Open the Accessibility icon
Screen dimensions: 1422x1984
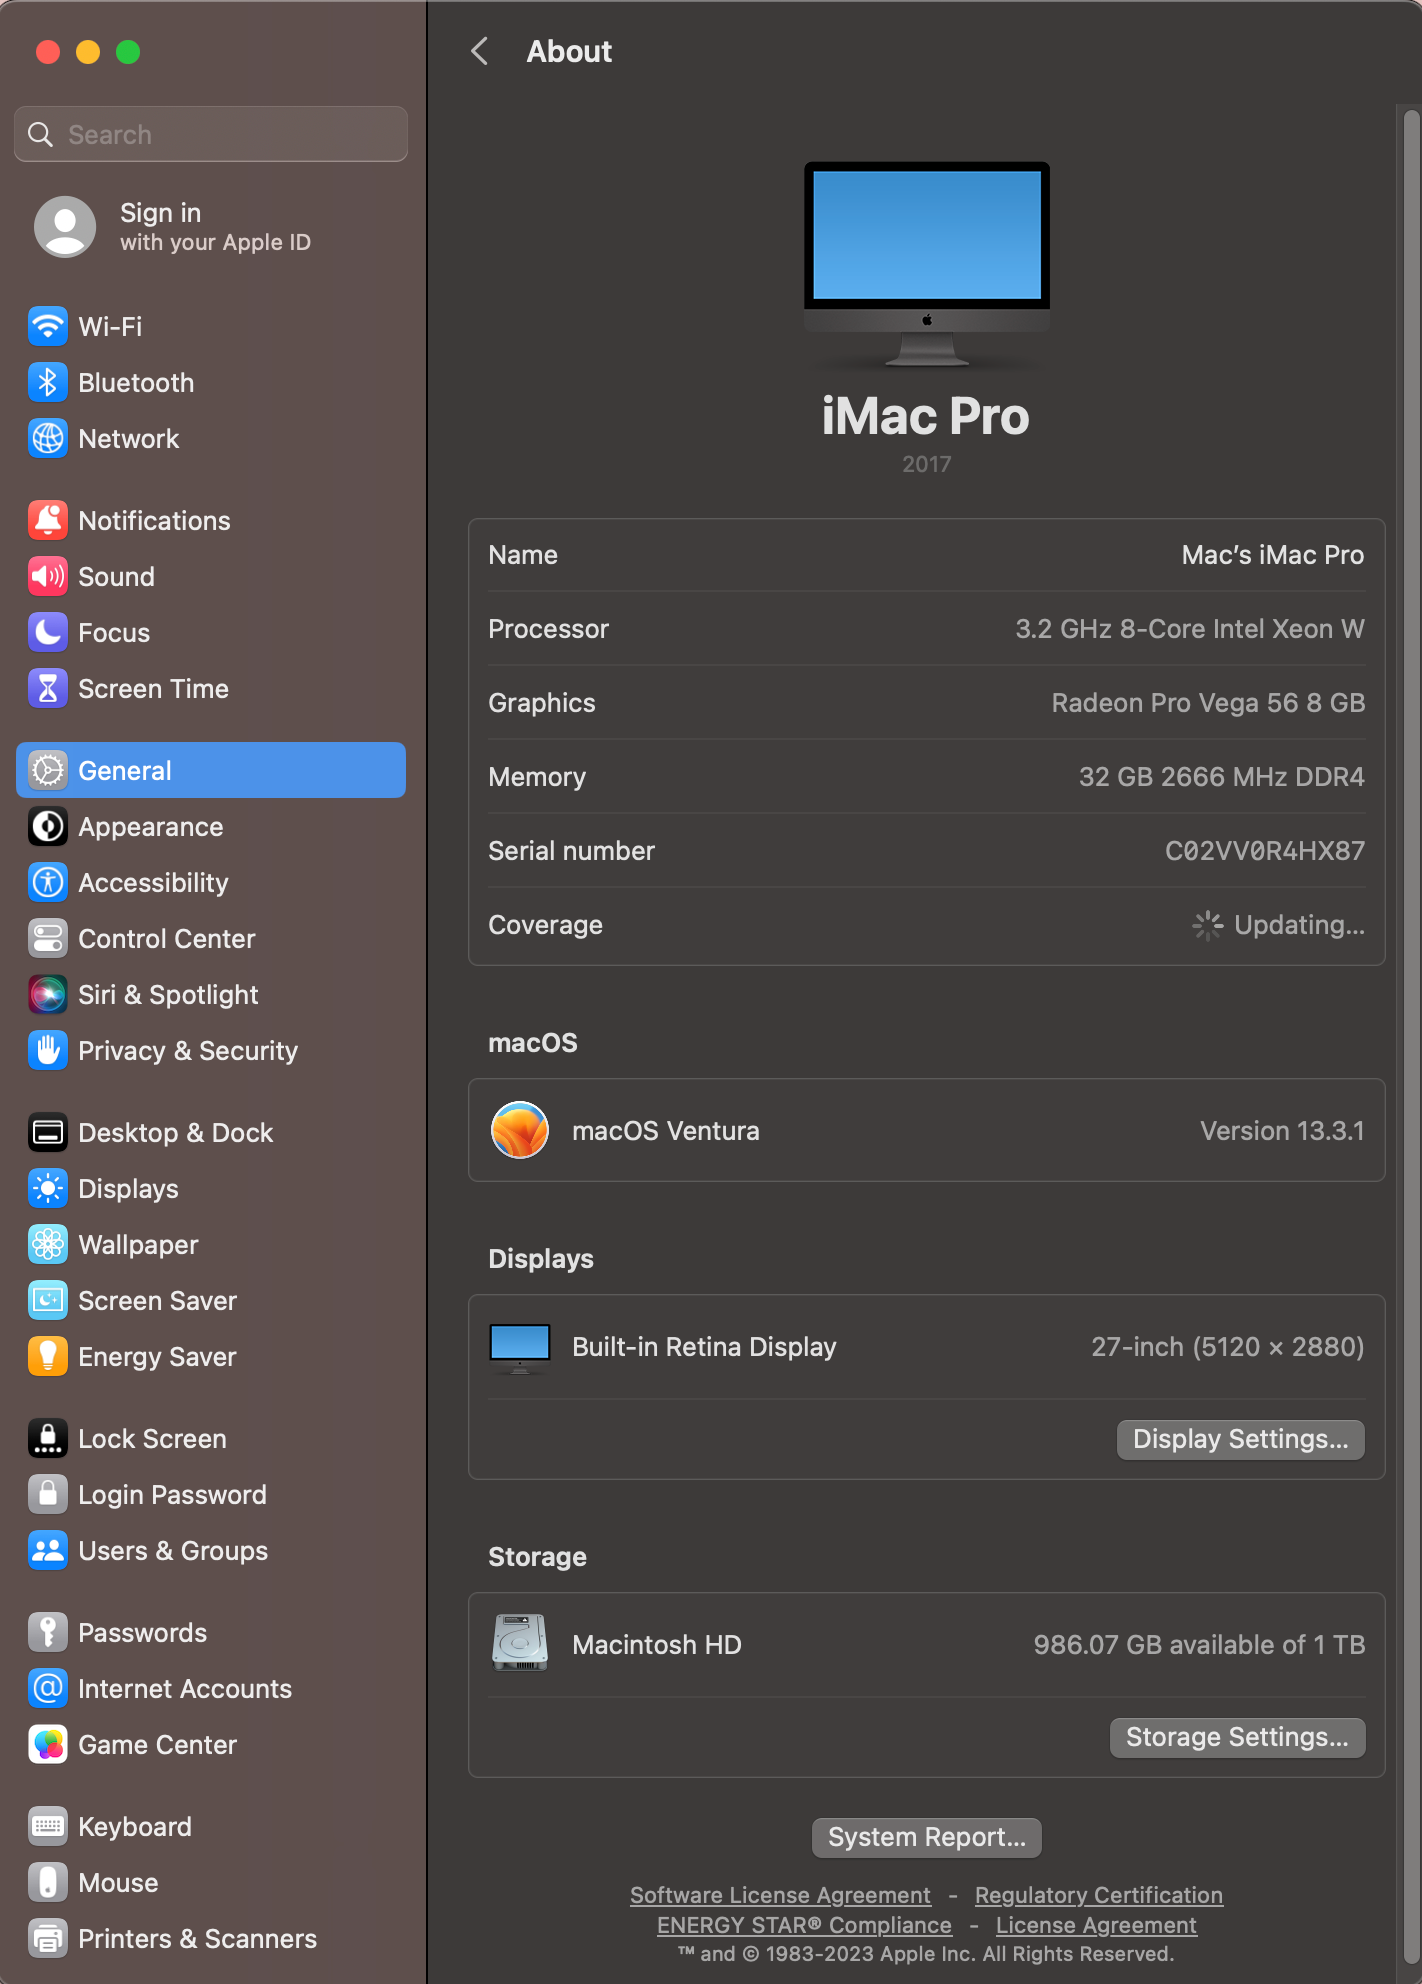48,882
